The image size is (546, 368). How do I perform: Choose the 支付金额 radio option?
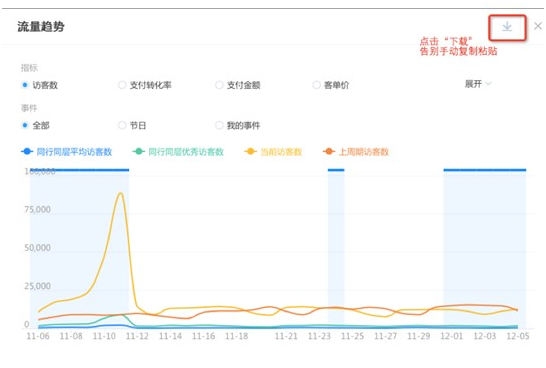pos(219,85)
